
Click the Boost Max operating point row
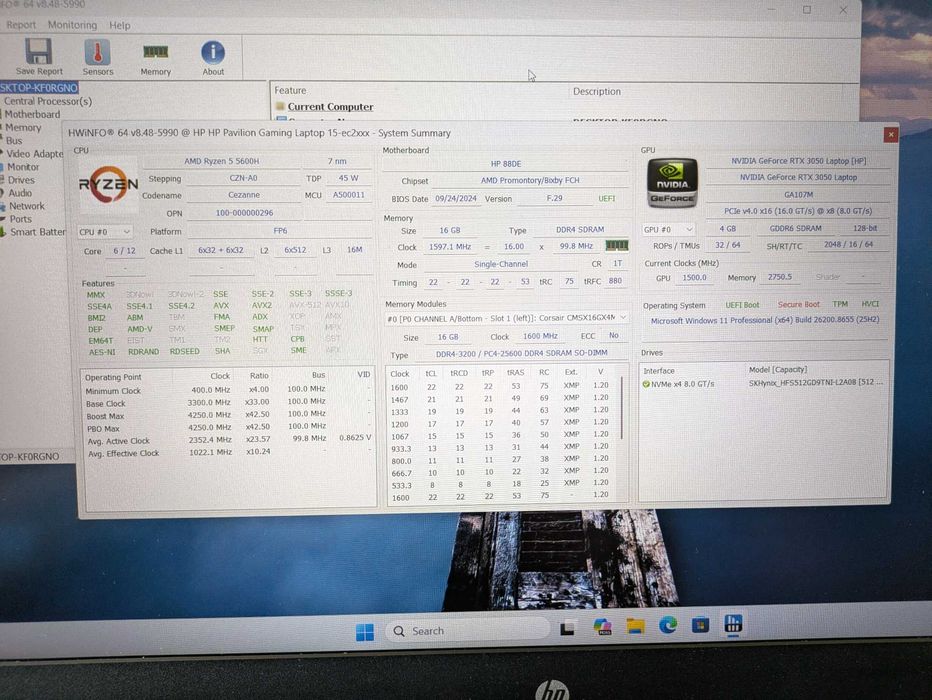(x=229, y=415)
